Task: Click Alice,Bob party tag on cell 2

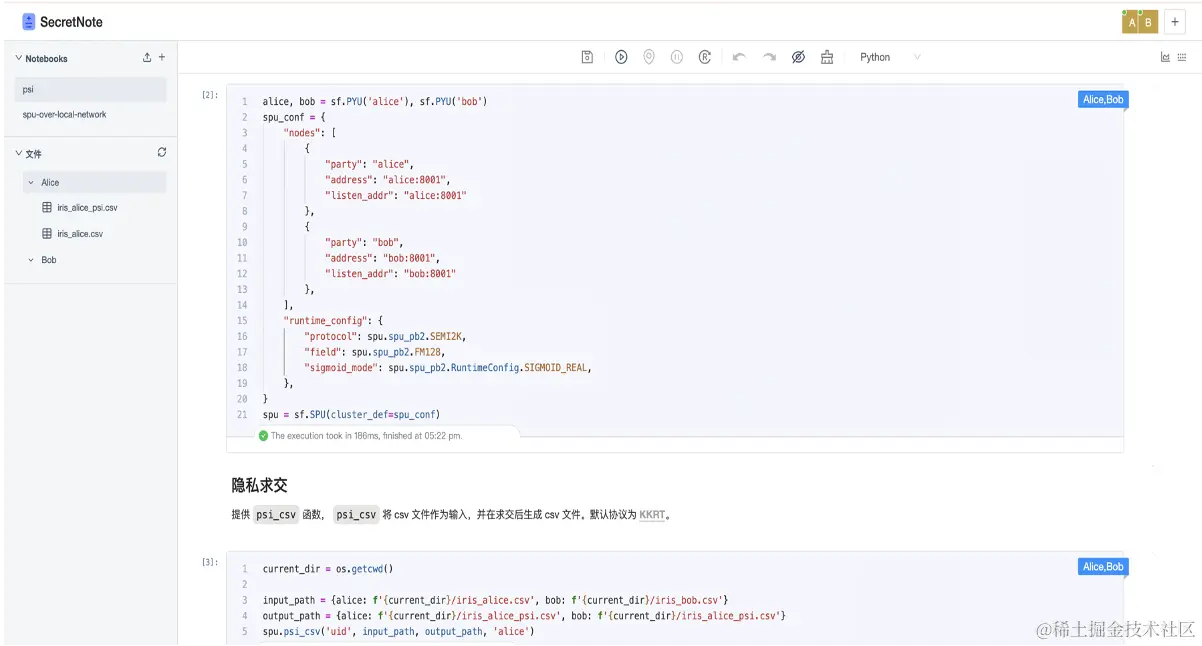Action: [x=1103, y=99]
